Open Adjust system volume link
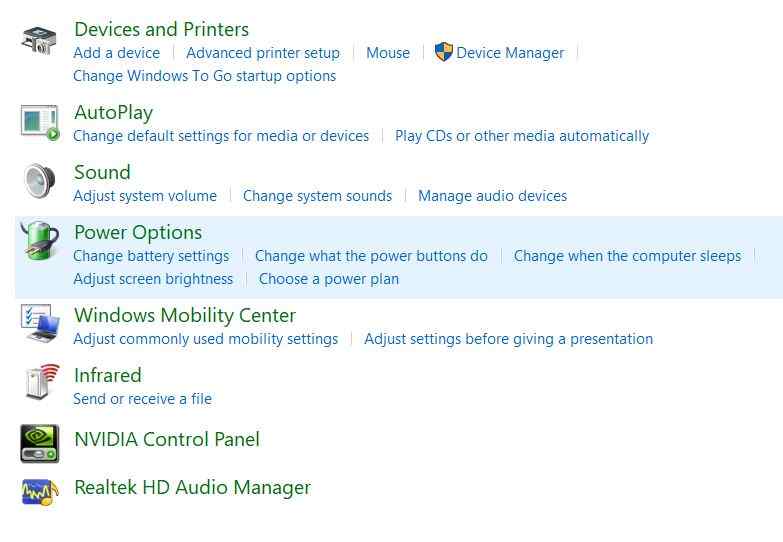Image resolution: width=783 pixels, height=542 pixels. tap(144, 196)
